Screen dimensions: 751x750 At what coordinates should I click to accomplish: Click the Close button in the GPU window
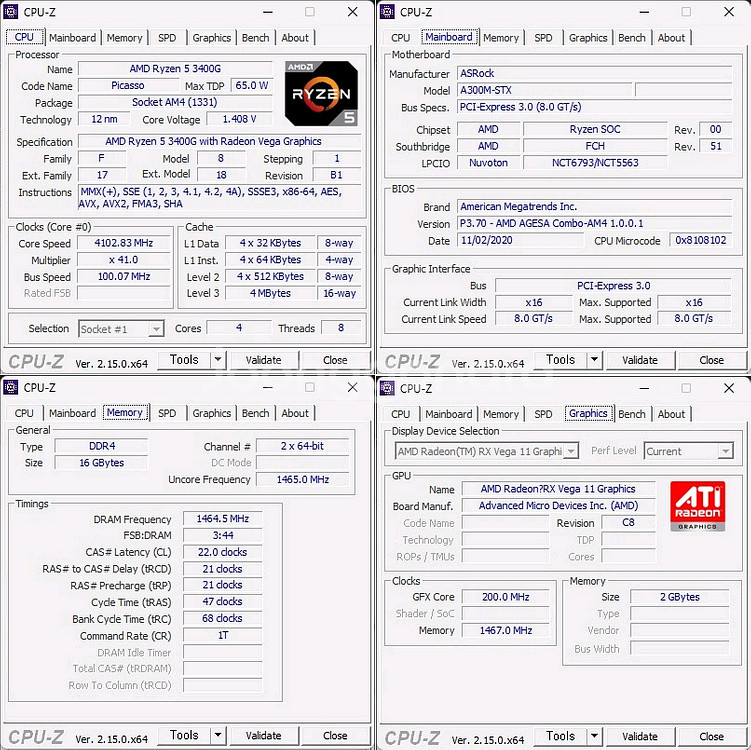pyautogui.click(x=711, y=736)
